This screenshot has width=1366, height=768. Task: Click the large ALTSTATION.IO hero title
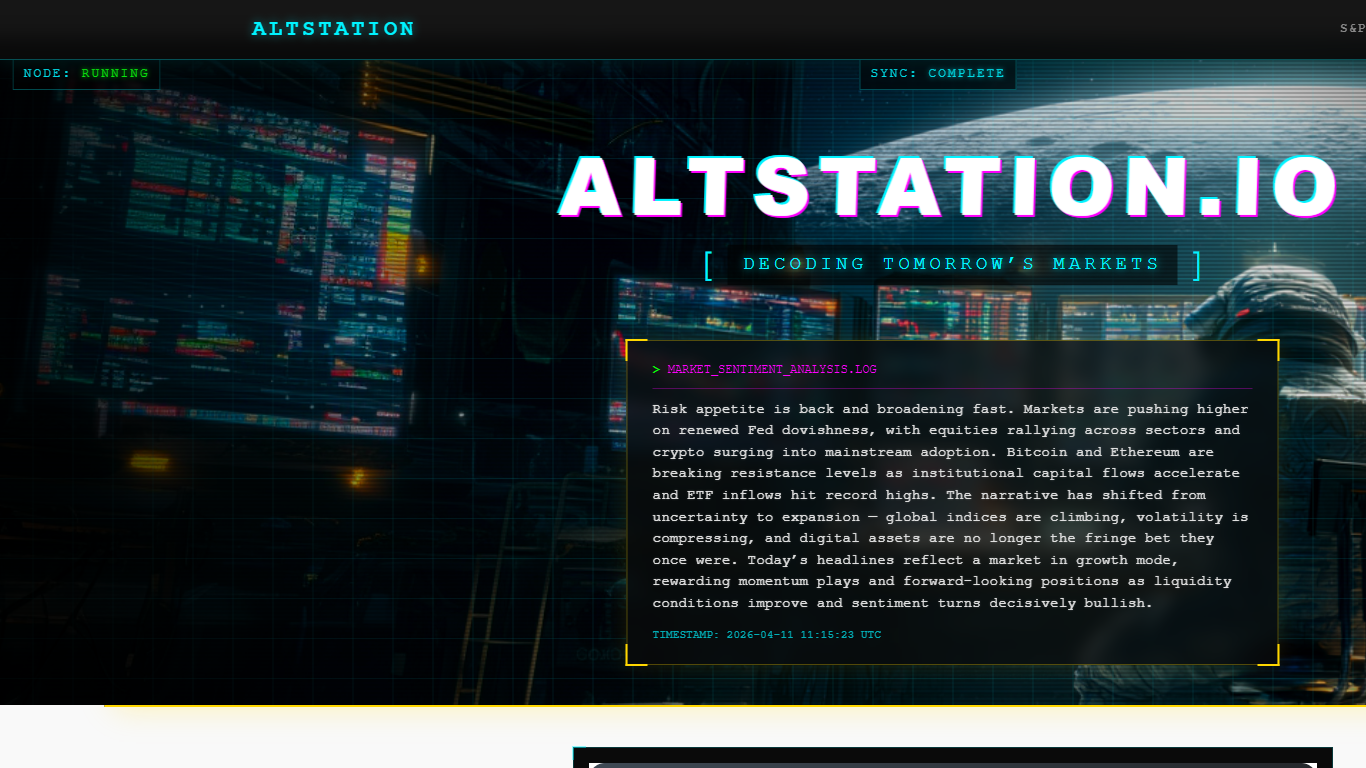tap(949, 186)
